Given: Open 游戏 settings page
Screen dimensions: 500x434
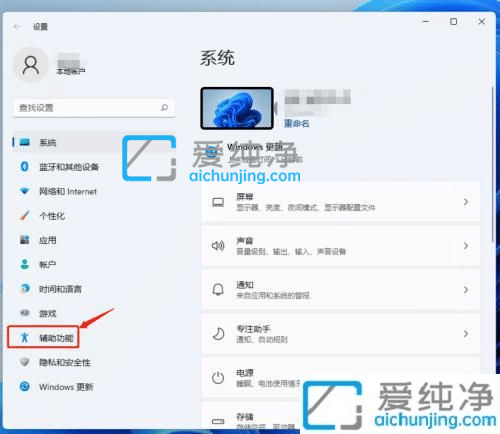Looking at the screenshot, I should click(48, 314).
